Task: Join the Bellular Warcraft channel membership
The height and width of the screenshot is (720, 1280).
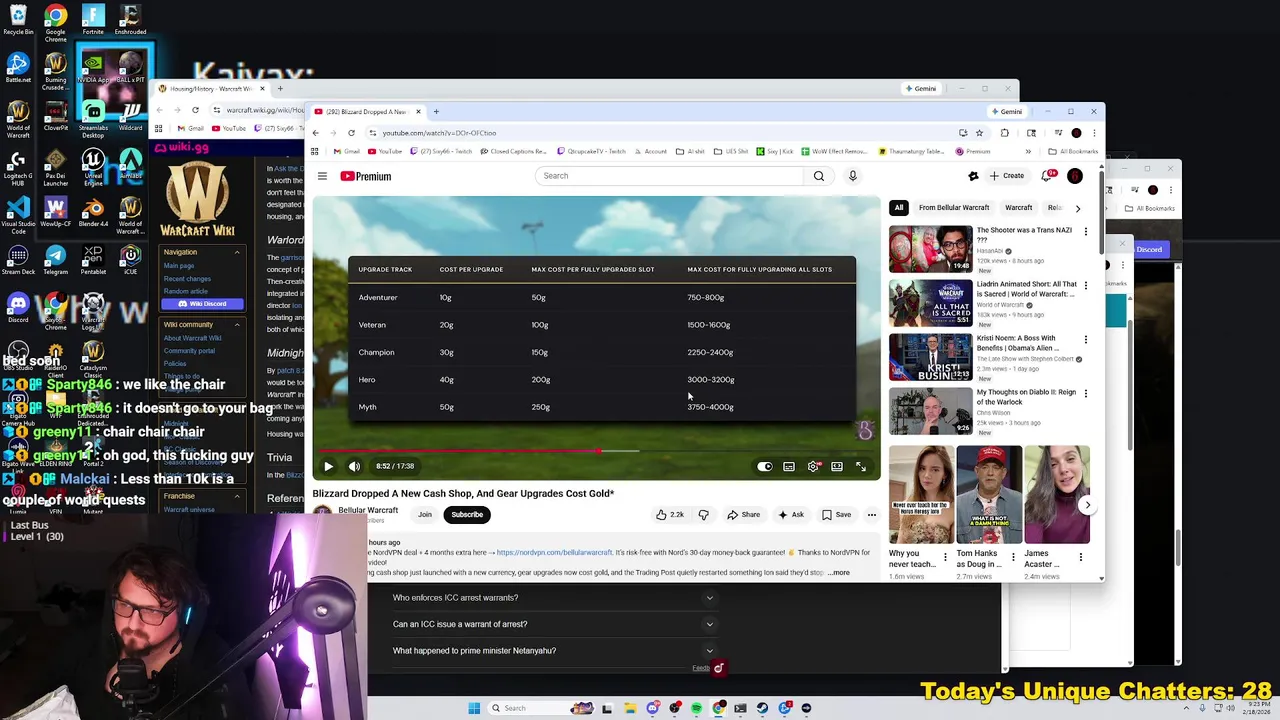Action: click(x=425, y=515)
